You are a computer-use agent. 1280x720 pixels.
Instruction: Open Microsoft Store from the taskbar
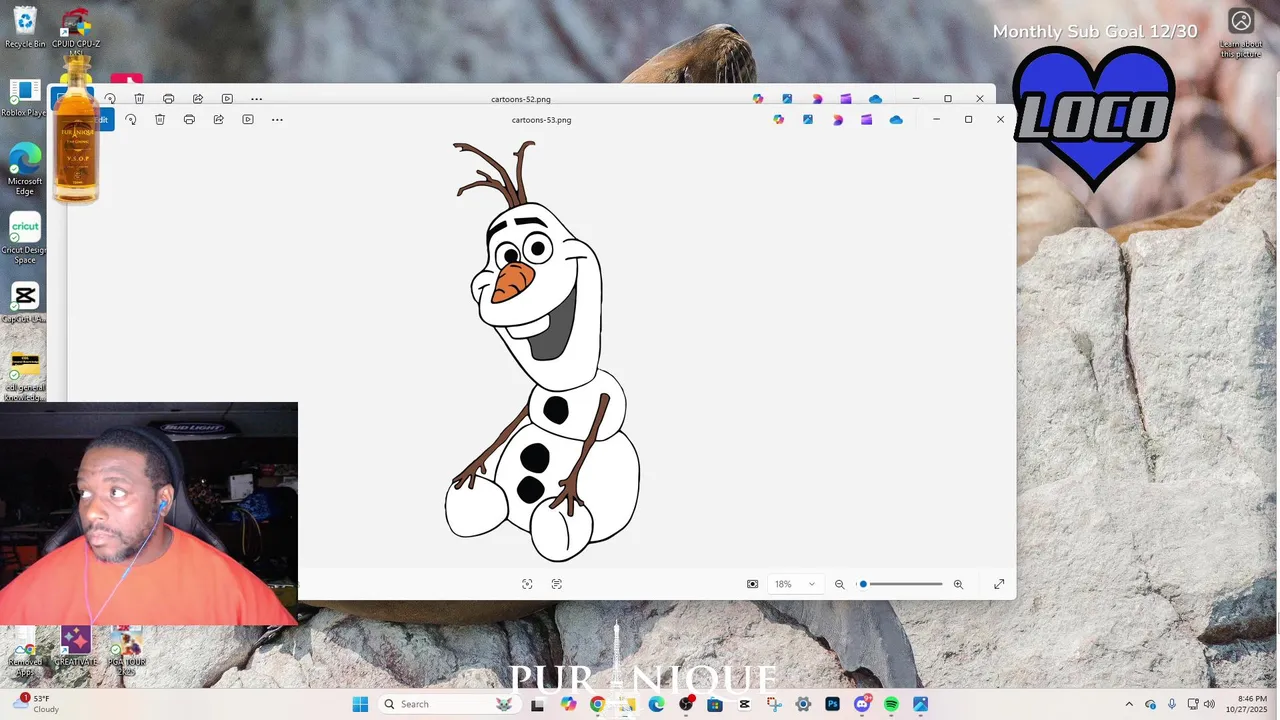tap(715, 704)
